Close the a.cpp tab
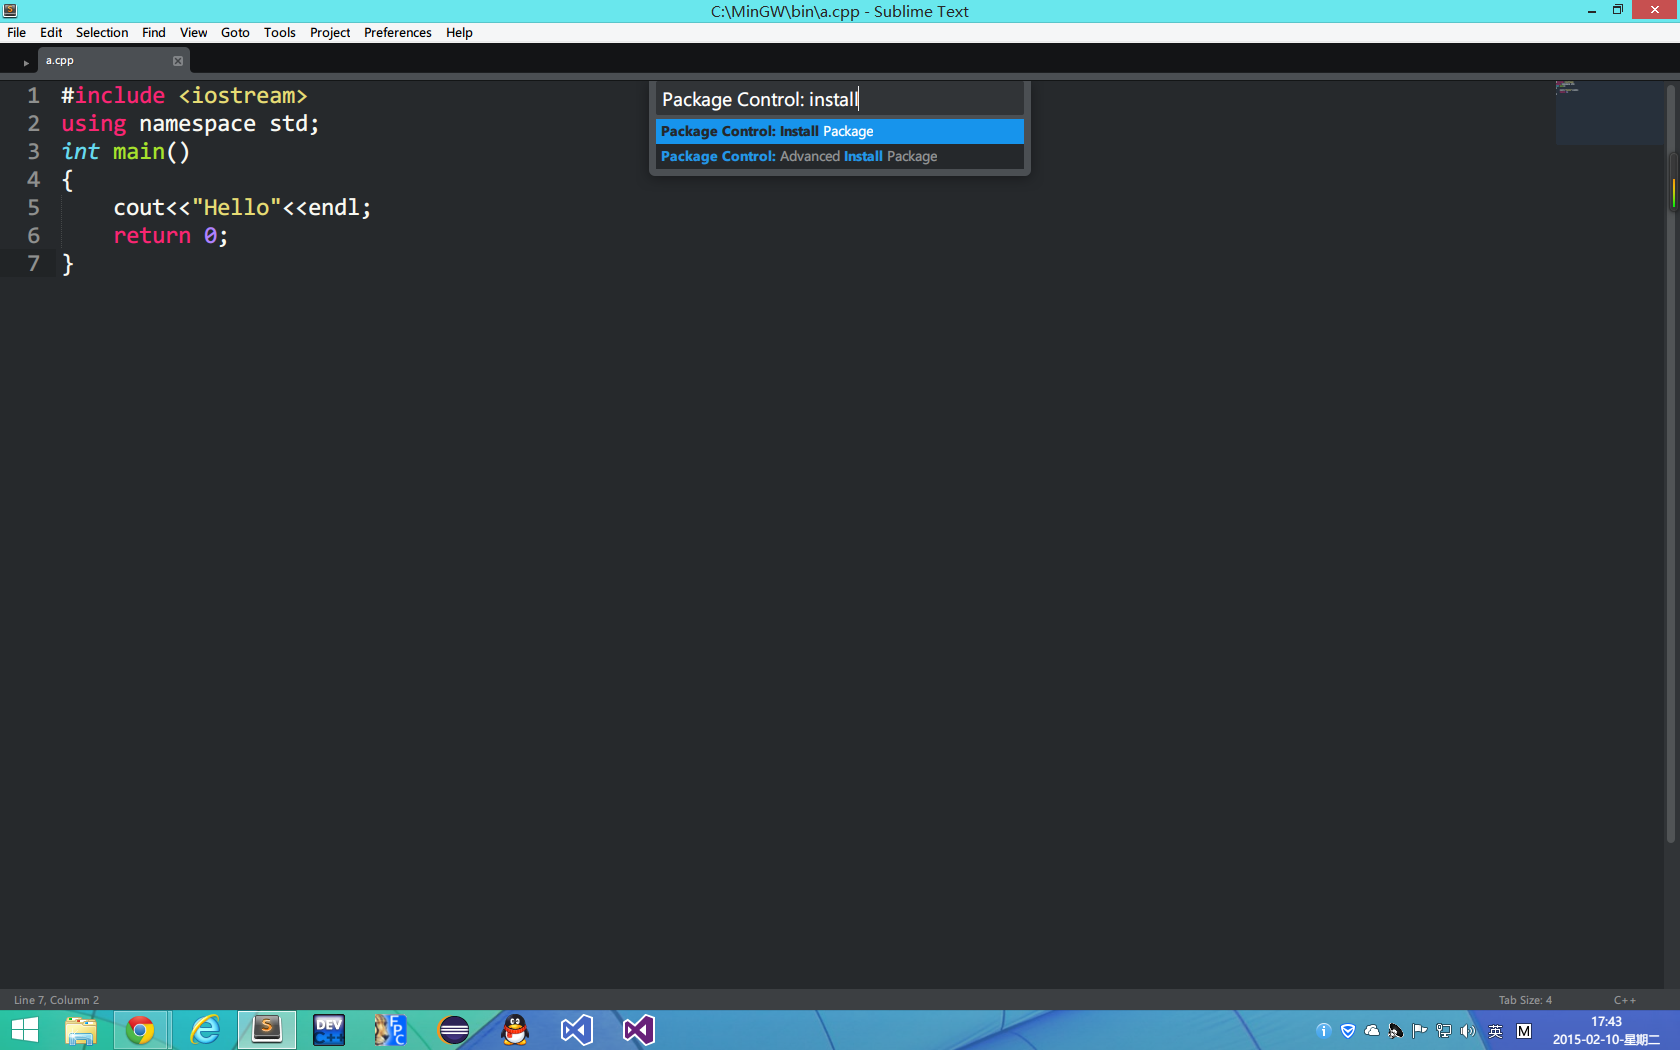The image size is (1680, 1050). (x=178, y=61)
